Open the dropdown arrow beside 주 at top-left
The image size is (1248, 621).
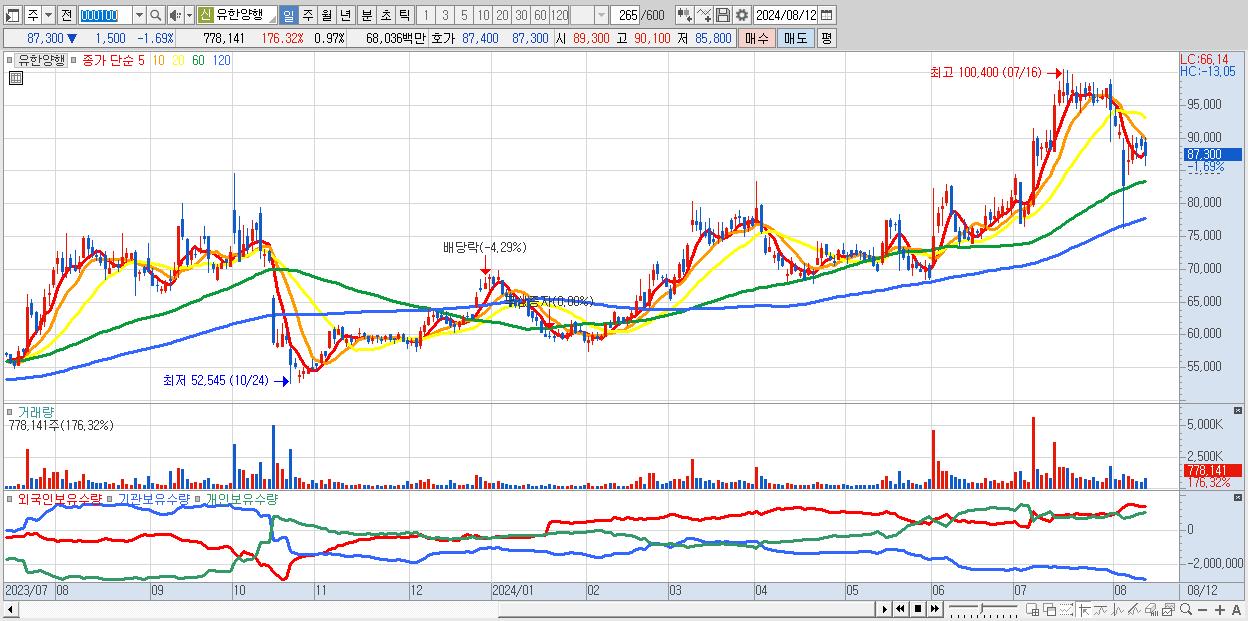[48, 15]
